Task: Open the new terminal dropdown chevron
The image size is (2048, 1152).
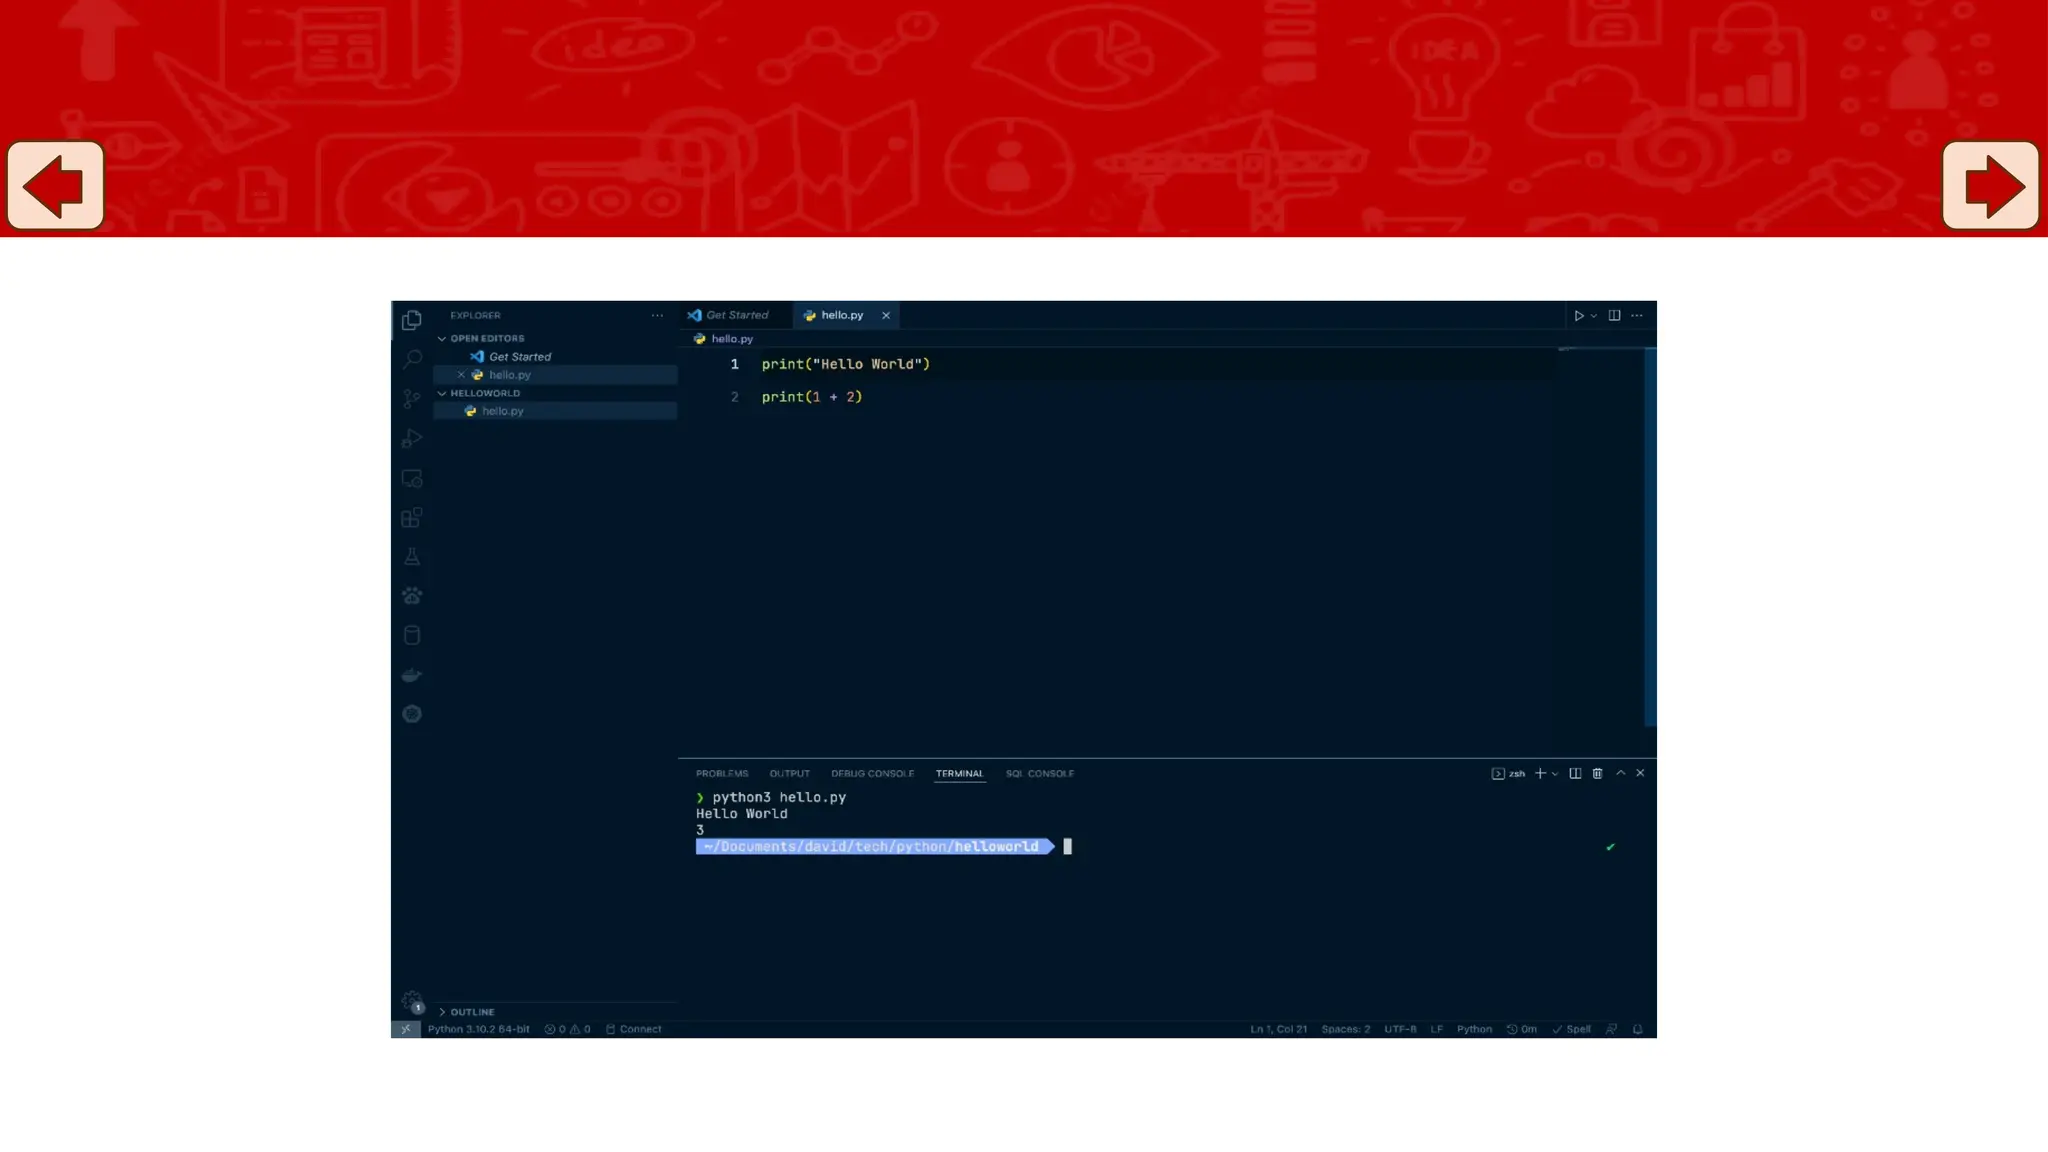Action: click(x=1555, y=774)
